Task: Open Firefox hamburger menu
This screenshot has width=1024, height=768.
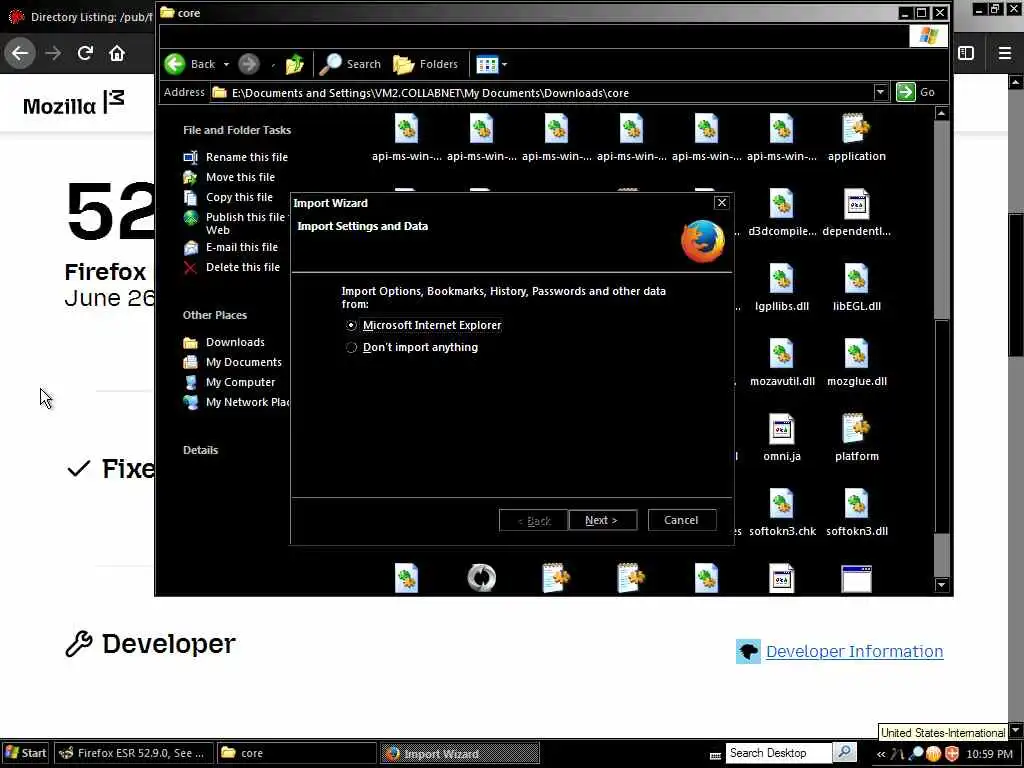Action: click(1004, 53)
